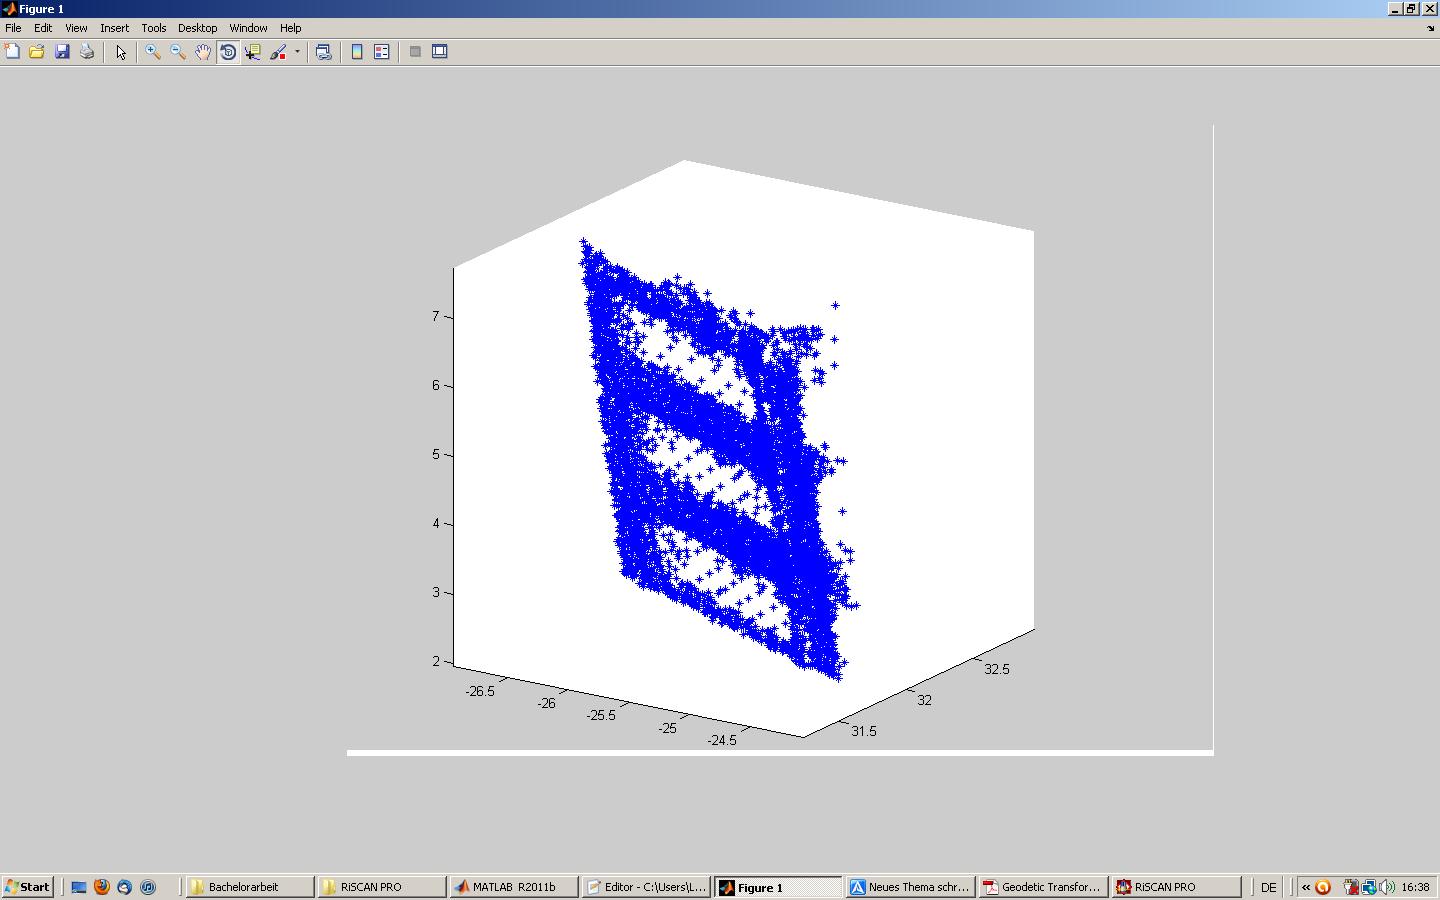Click the Open File folder icon
The image size is (1440, 900).
pos(37,52)
